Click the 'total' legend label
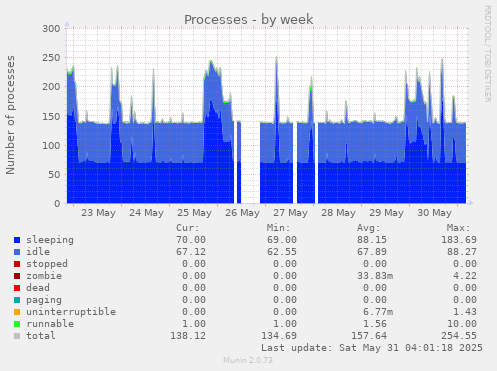Image resolution: width=497 pixels, height=371 pixels. click(41, 336)
